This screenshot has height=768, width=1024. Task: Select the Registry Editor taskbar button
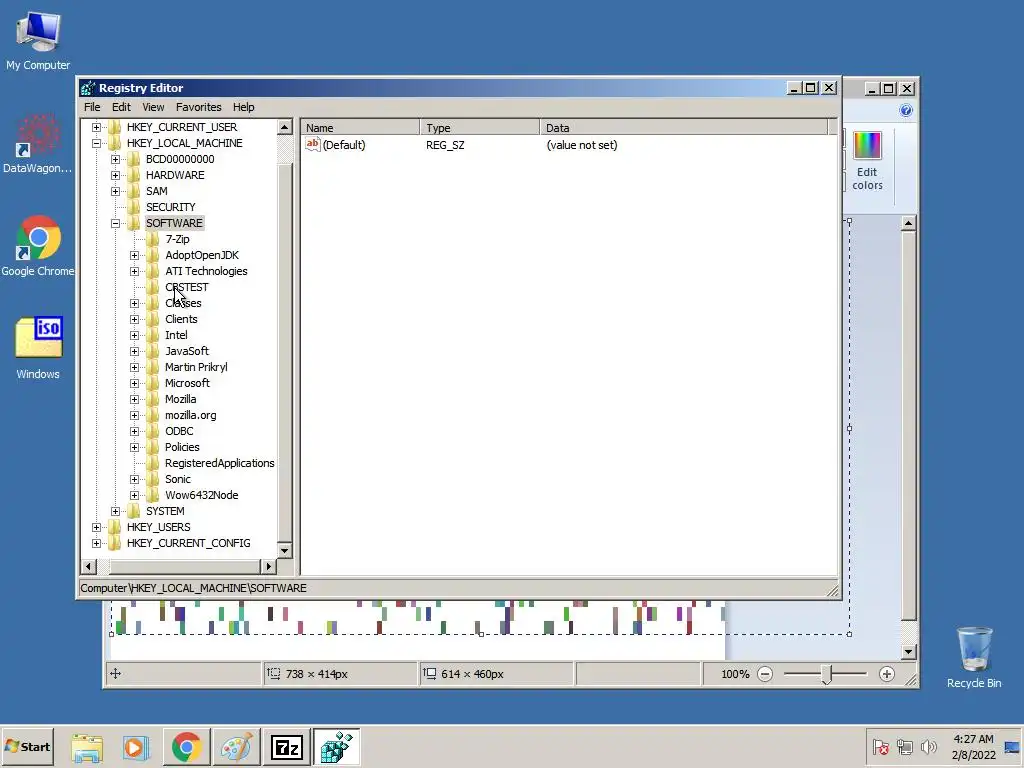pyautogui.click(x=336, y=747)
